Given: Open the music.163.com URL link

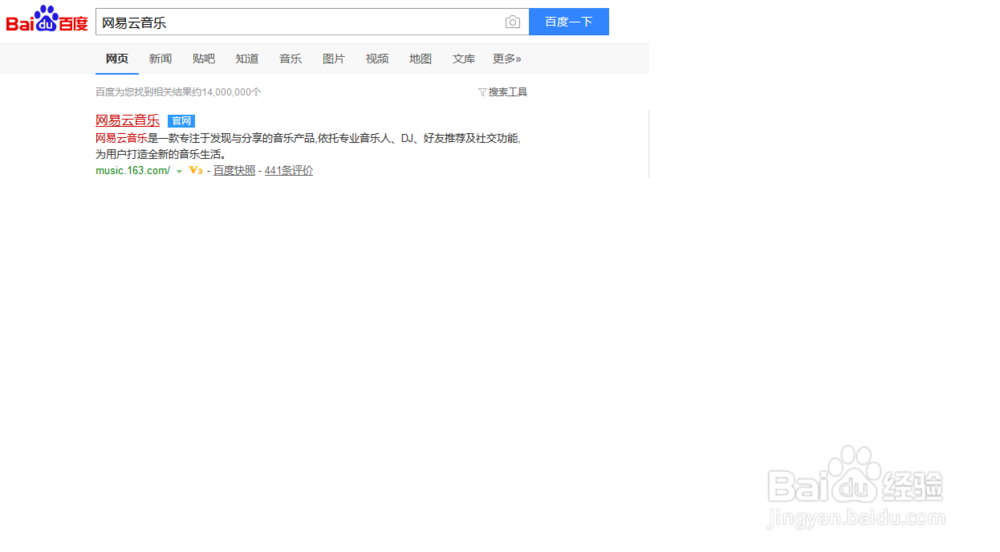Looking at the screenshot, I should coord(133,170).
